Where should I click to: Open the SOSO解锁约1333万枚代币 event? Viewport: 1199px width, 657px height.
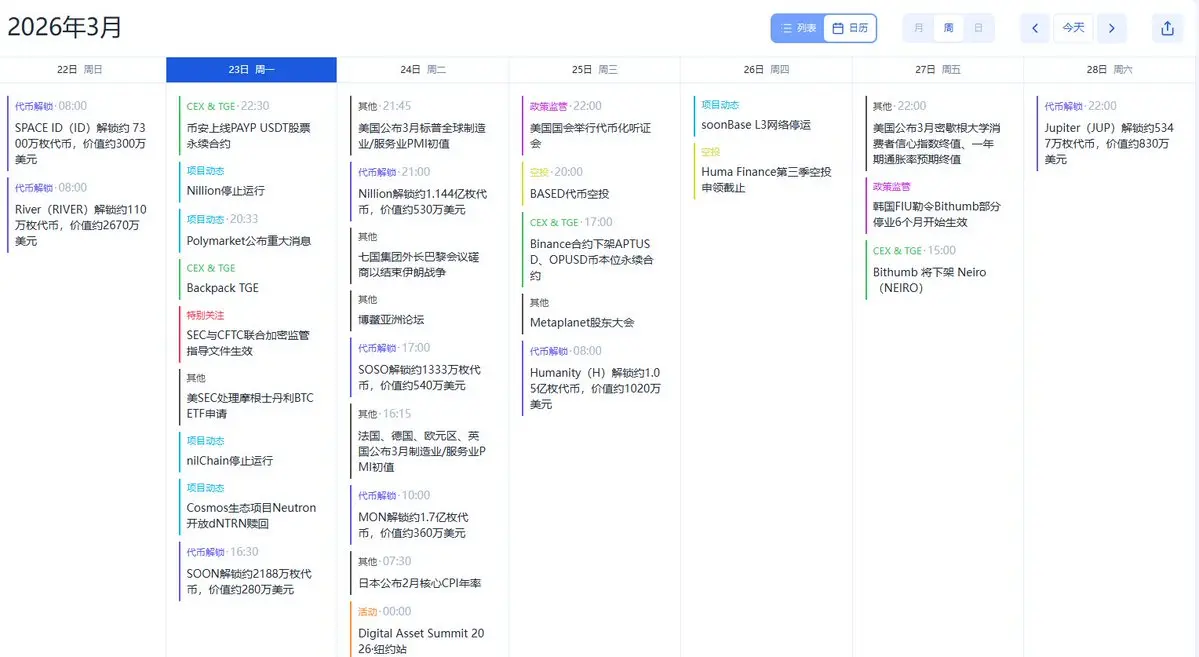[x=426, y=367]
